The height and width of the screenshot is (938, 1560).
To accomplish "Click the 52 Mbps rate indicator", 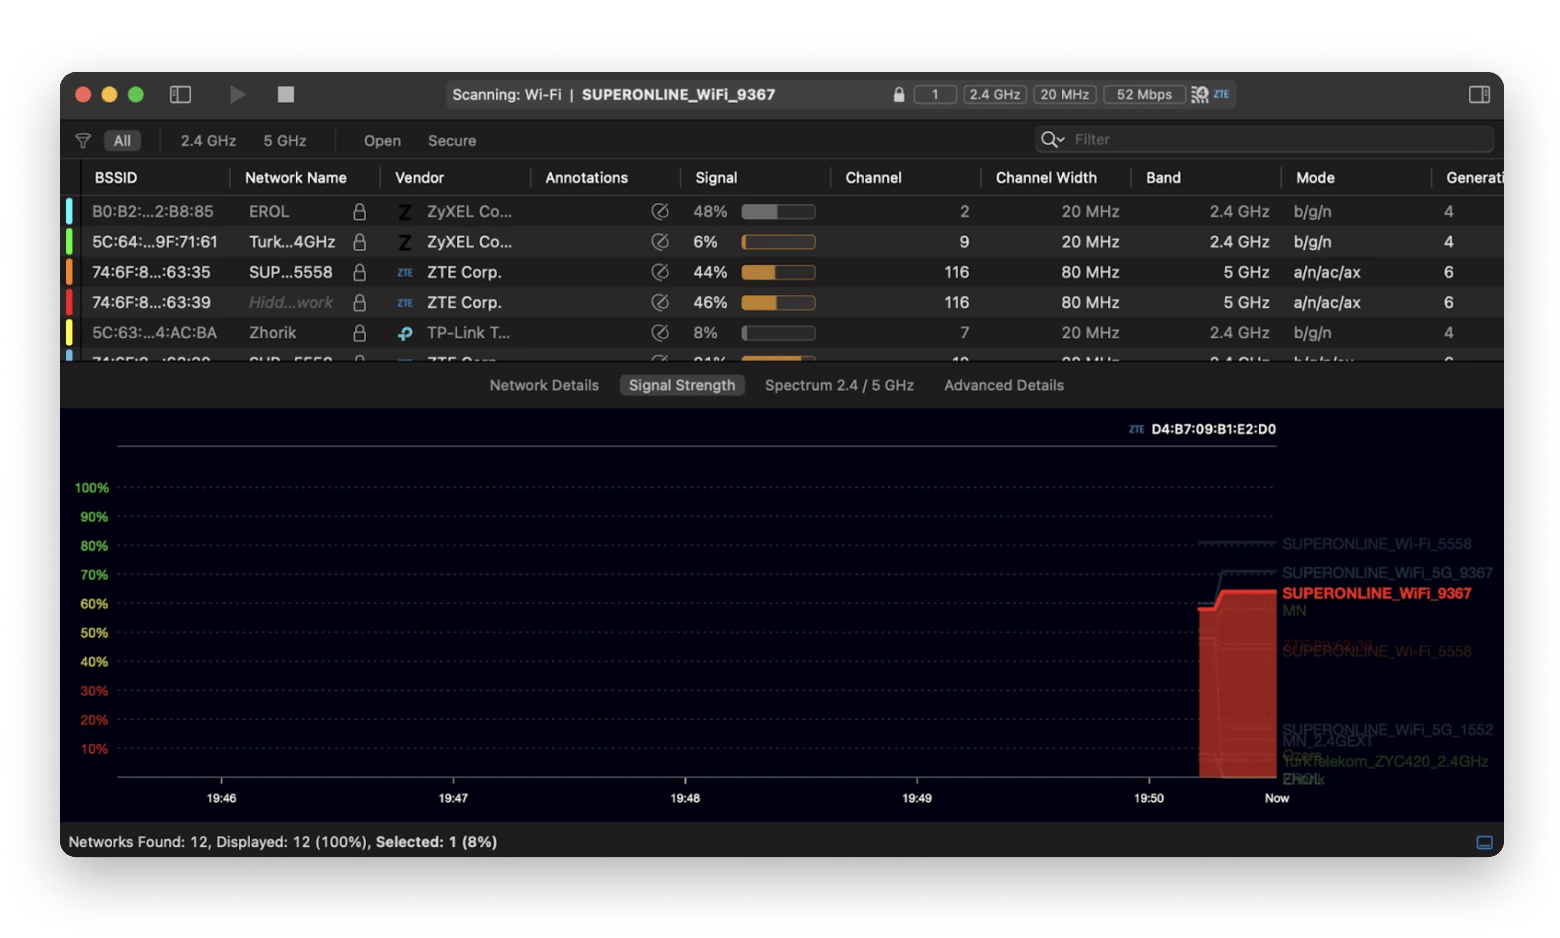I will tap(1144, 94).
